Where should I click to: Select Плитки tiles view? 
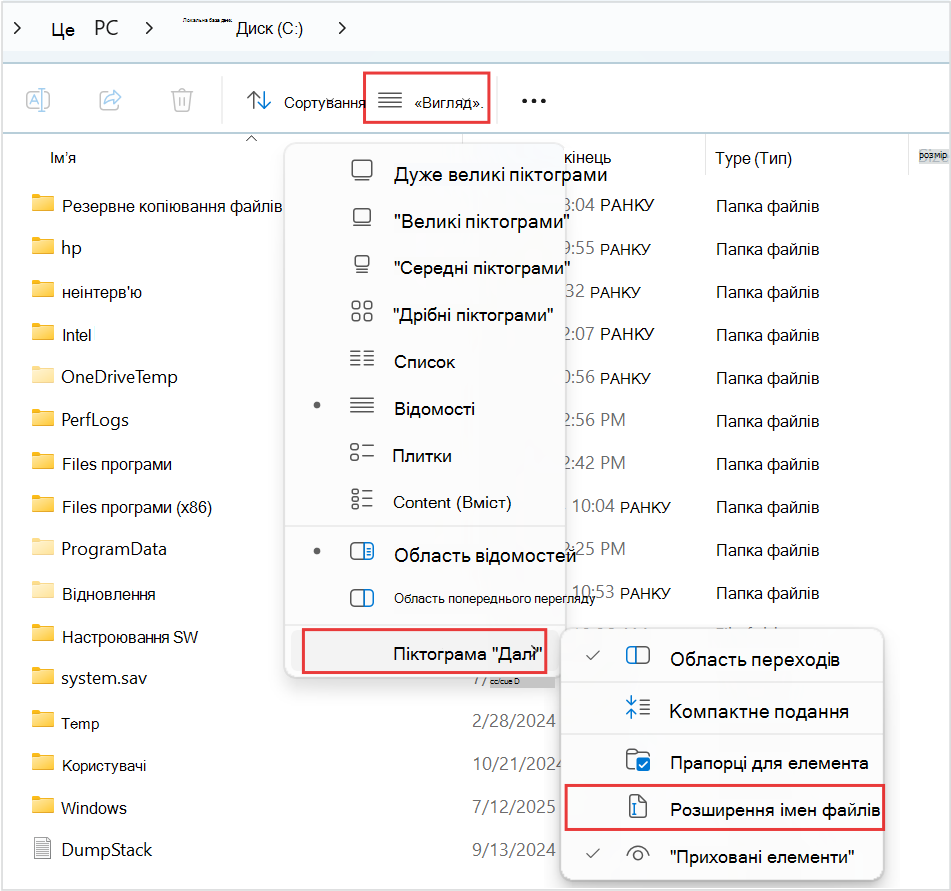425,456
